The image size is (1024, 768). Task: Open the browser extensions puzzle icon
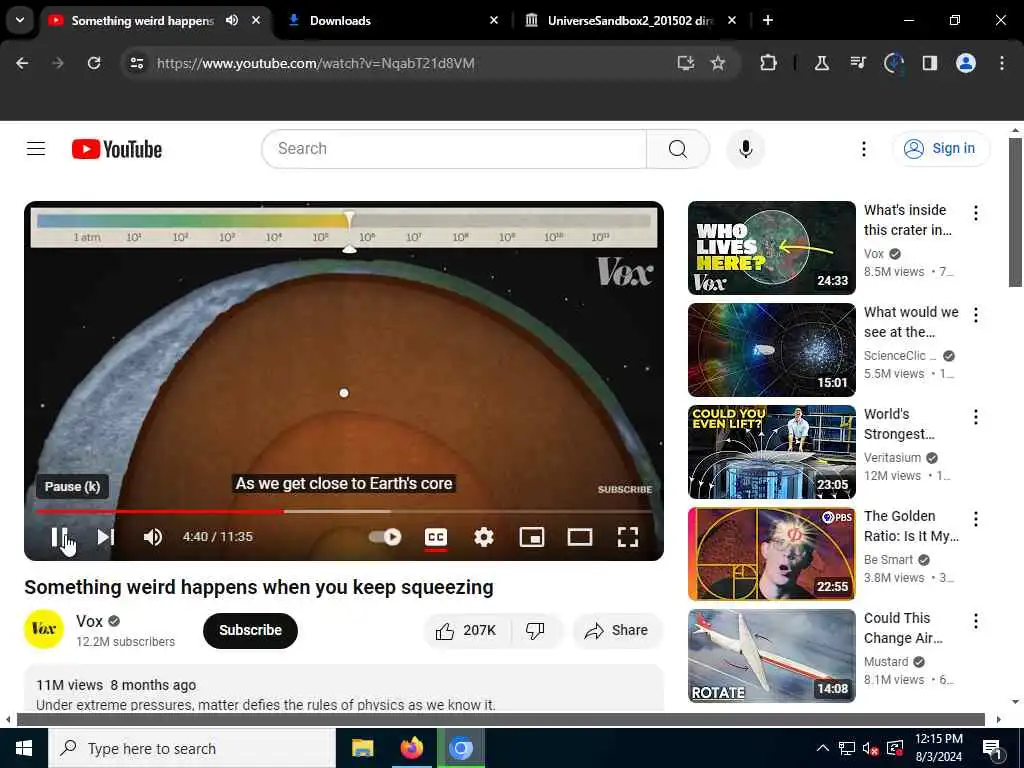click(x=769, y=63)
